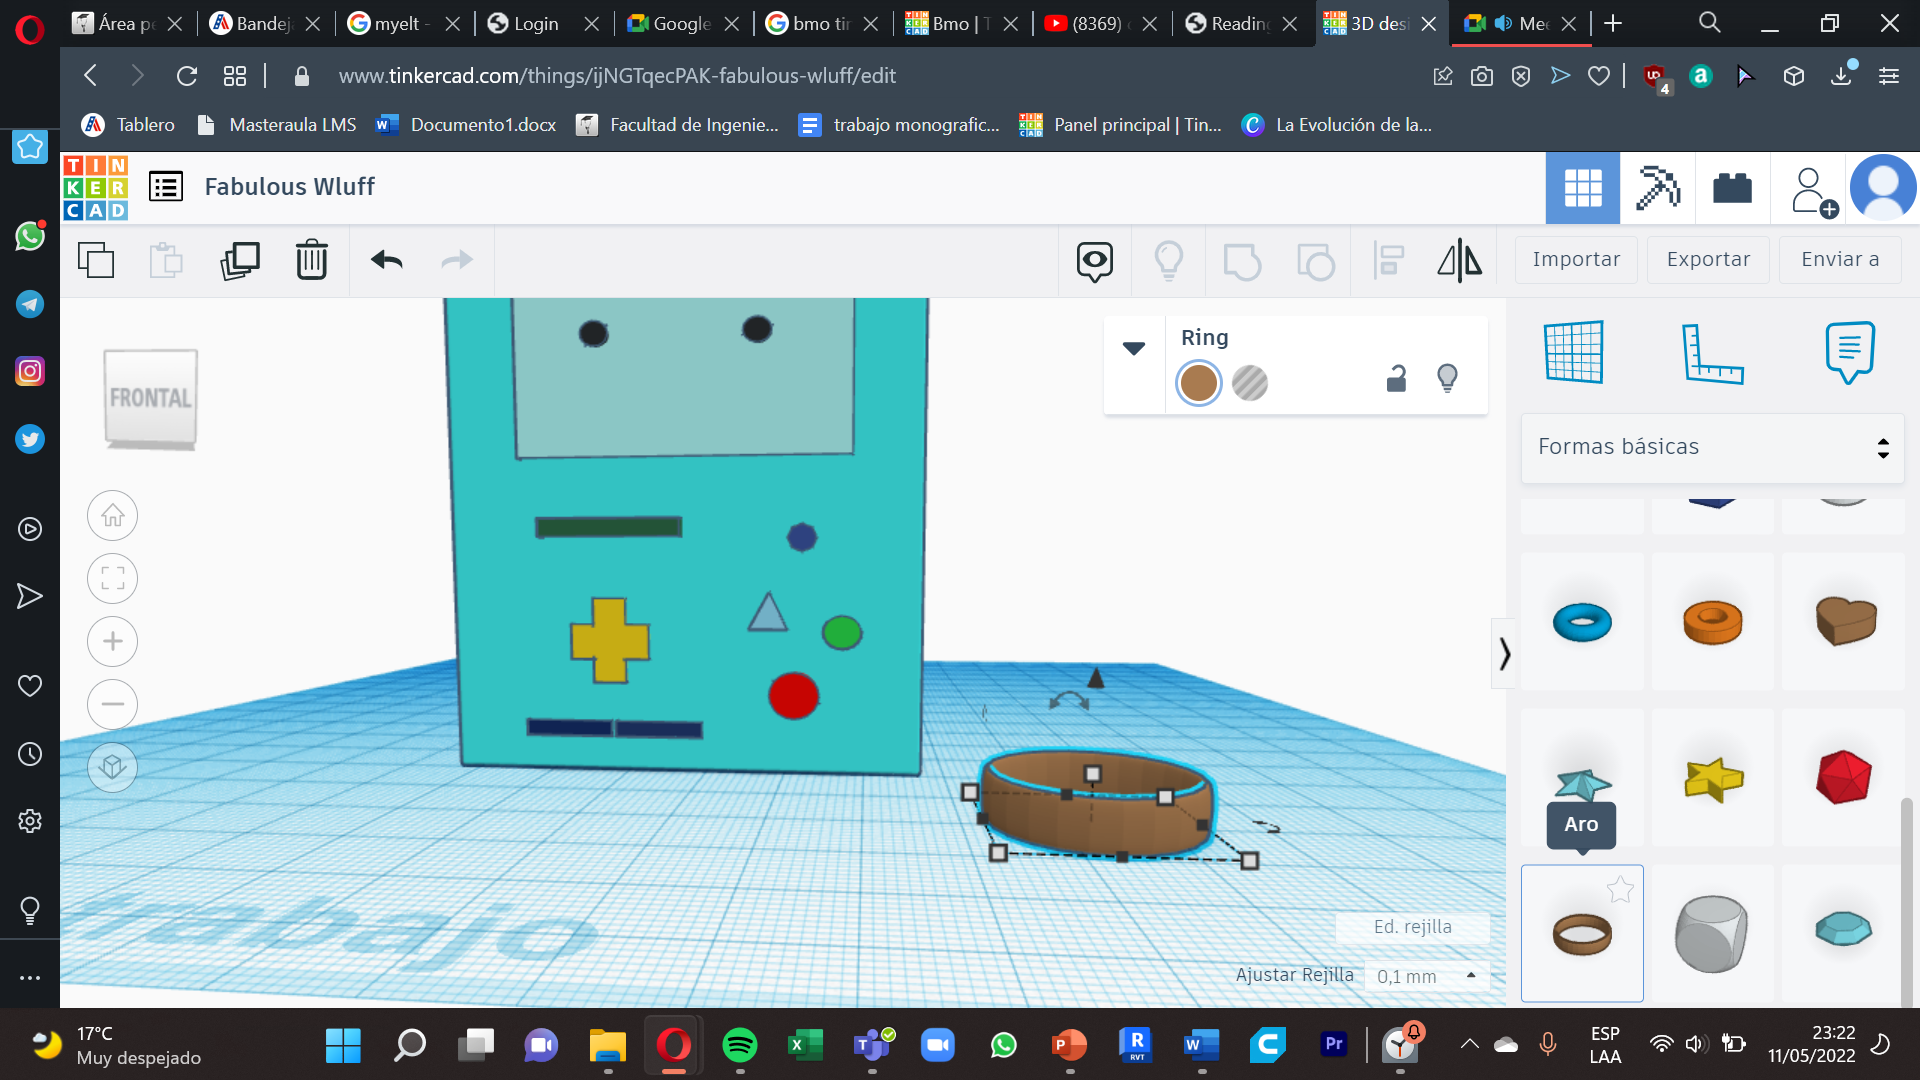
Task: Click the Paste toolbar icon
Action: pos(166,260)
